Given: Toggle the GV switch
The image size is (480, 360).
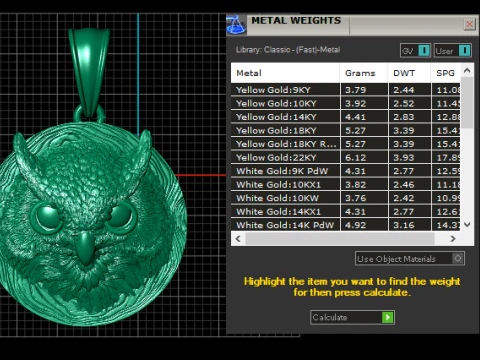Looking at the screenshot, I should tap(415, 51).
